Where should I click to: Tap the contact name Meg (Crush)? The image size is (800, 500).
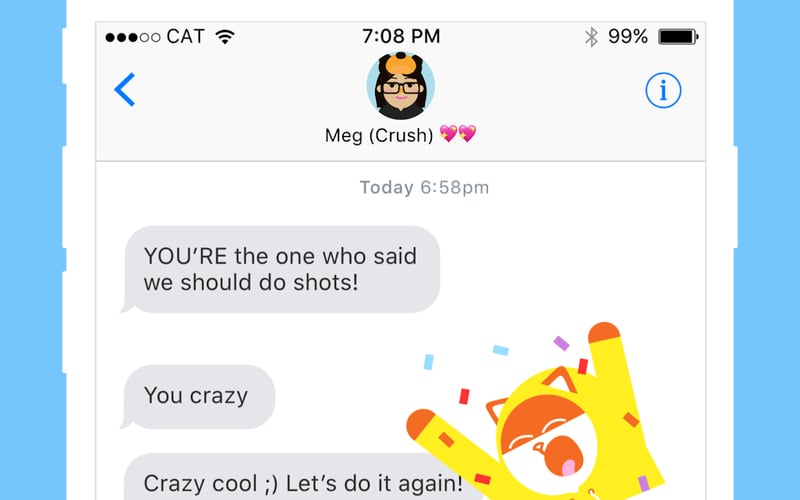(x=379, y=135)
